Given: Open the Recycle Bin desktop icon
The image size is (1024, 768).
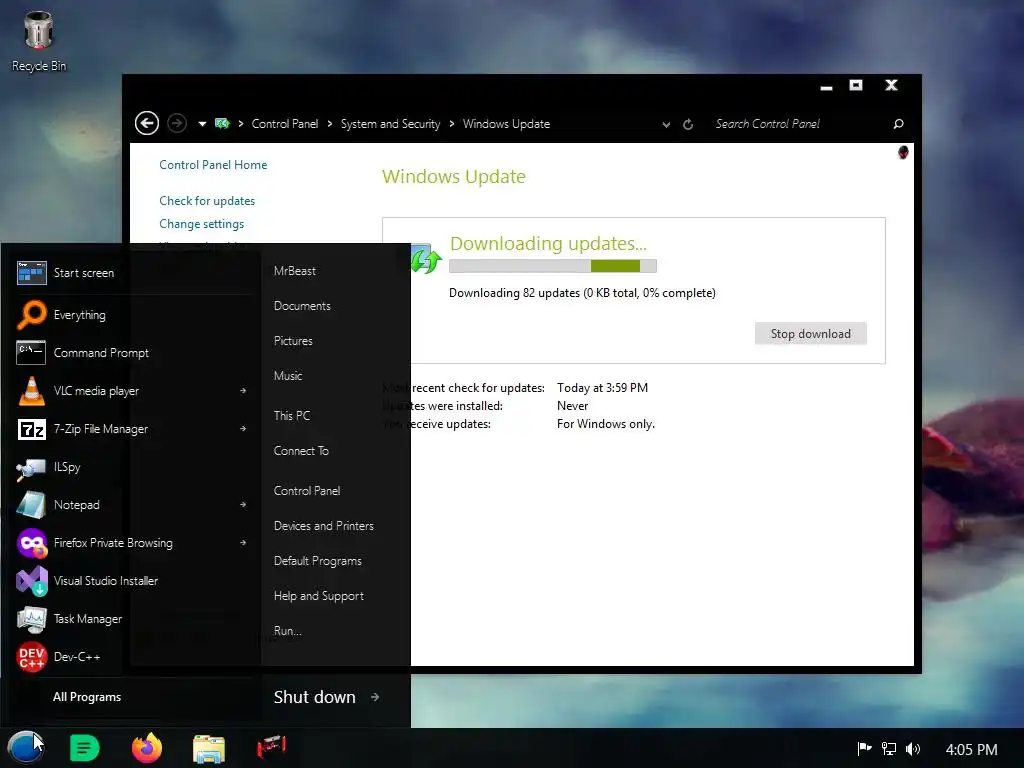Looking at the screenshot, I should click(x=39, y=40).
